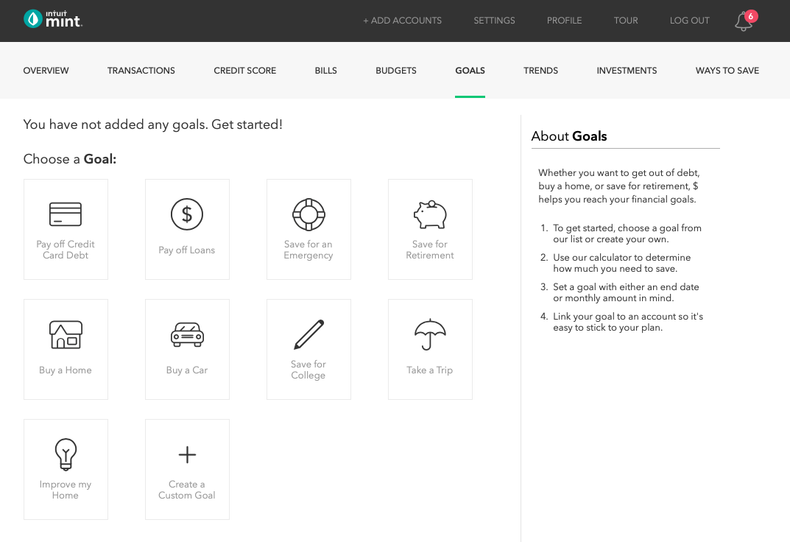Screen dimensions: 790x542
Task: Click the car icon goal
Action: click(x=187, y=335)
